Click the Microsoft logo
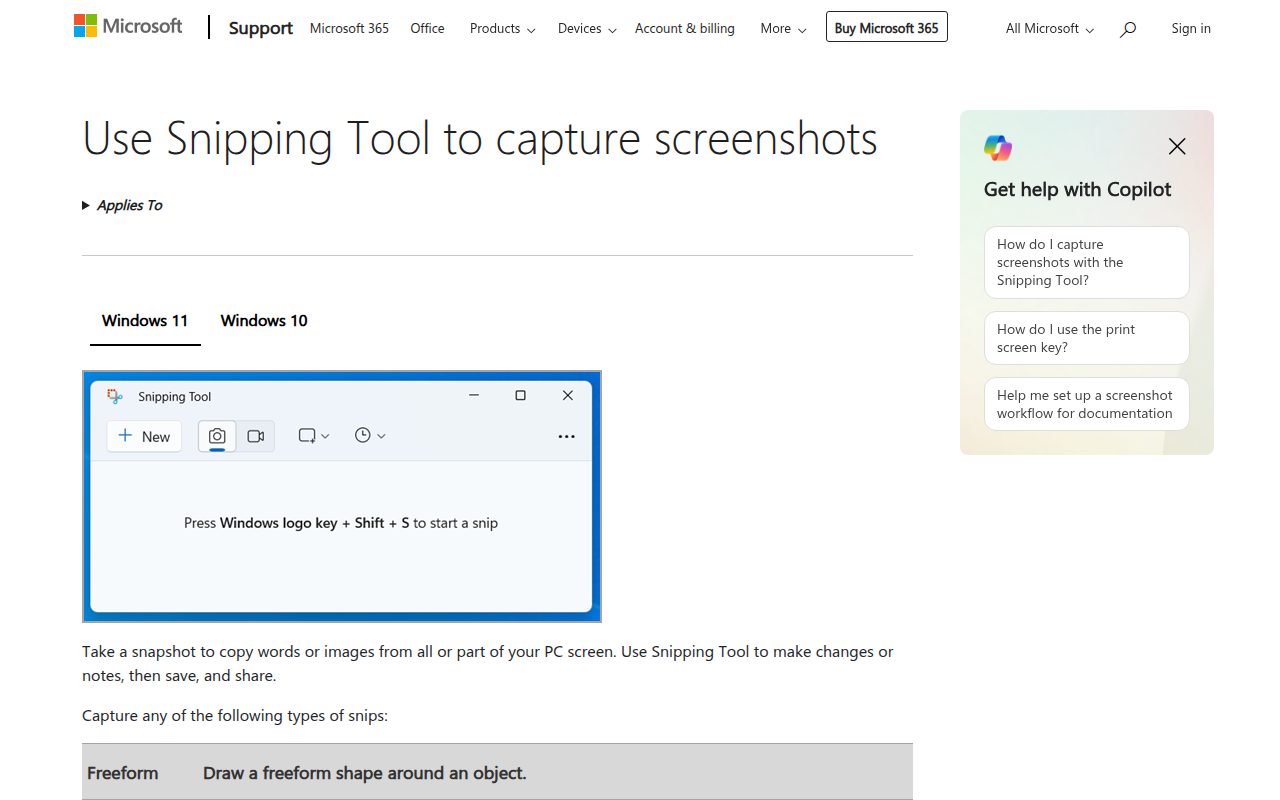This screenshot has height=800, width=1280. click(128, 27)
